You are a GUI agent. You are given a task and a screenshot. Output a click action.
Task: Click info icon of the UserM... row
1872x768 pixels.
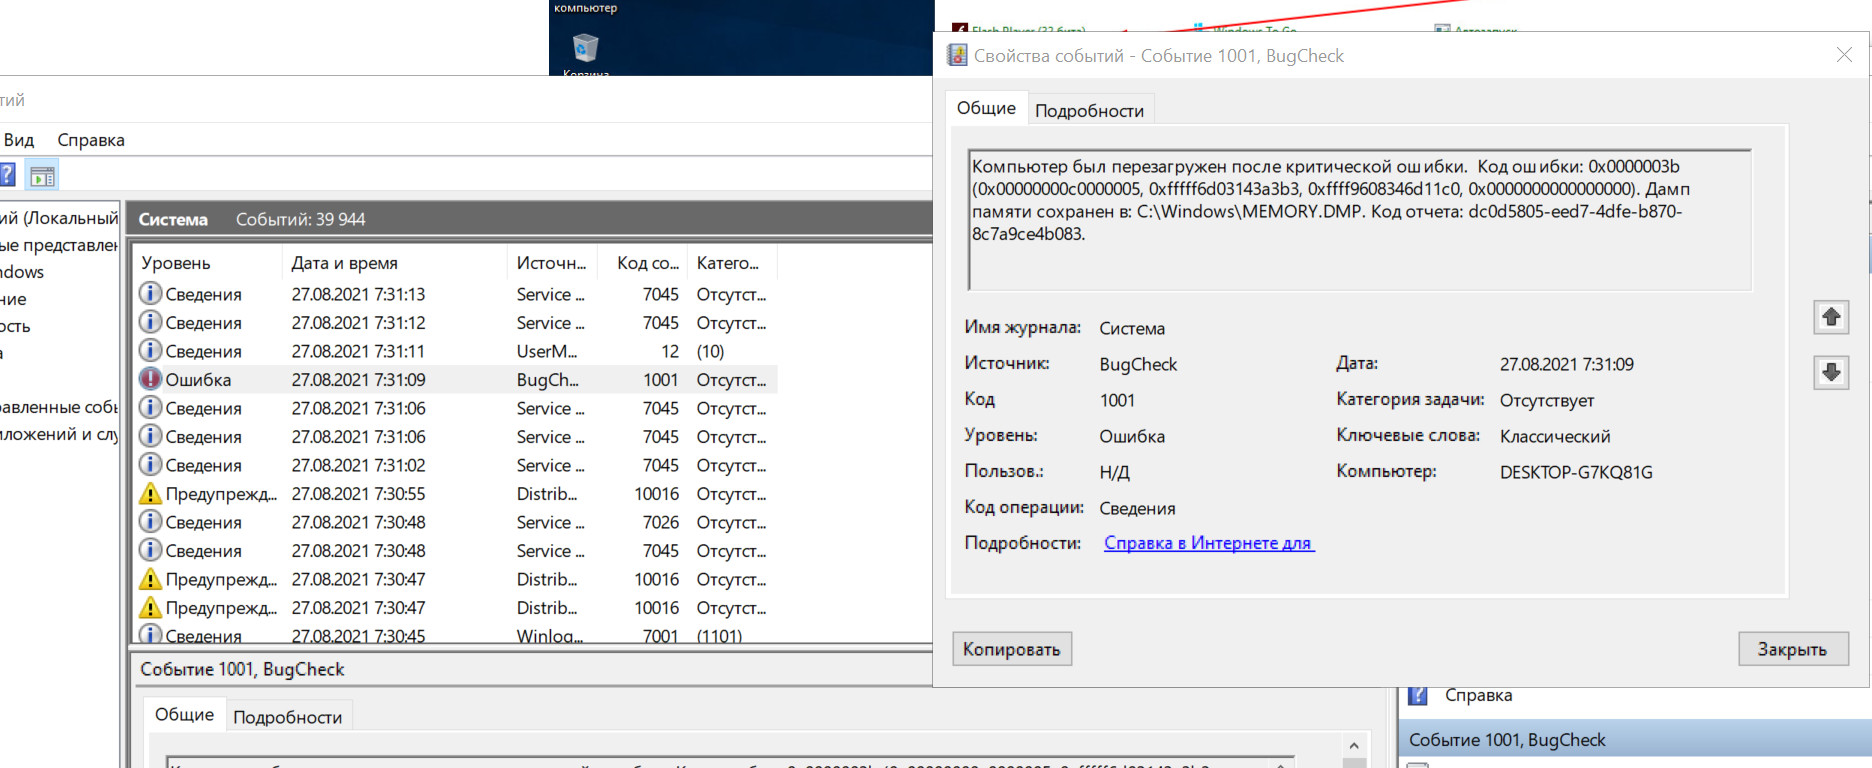150,351
